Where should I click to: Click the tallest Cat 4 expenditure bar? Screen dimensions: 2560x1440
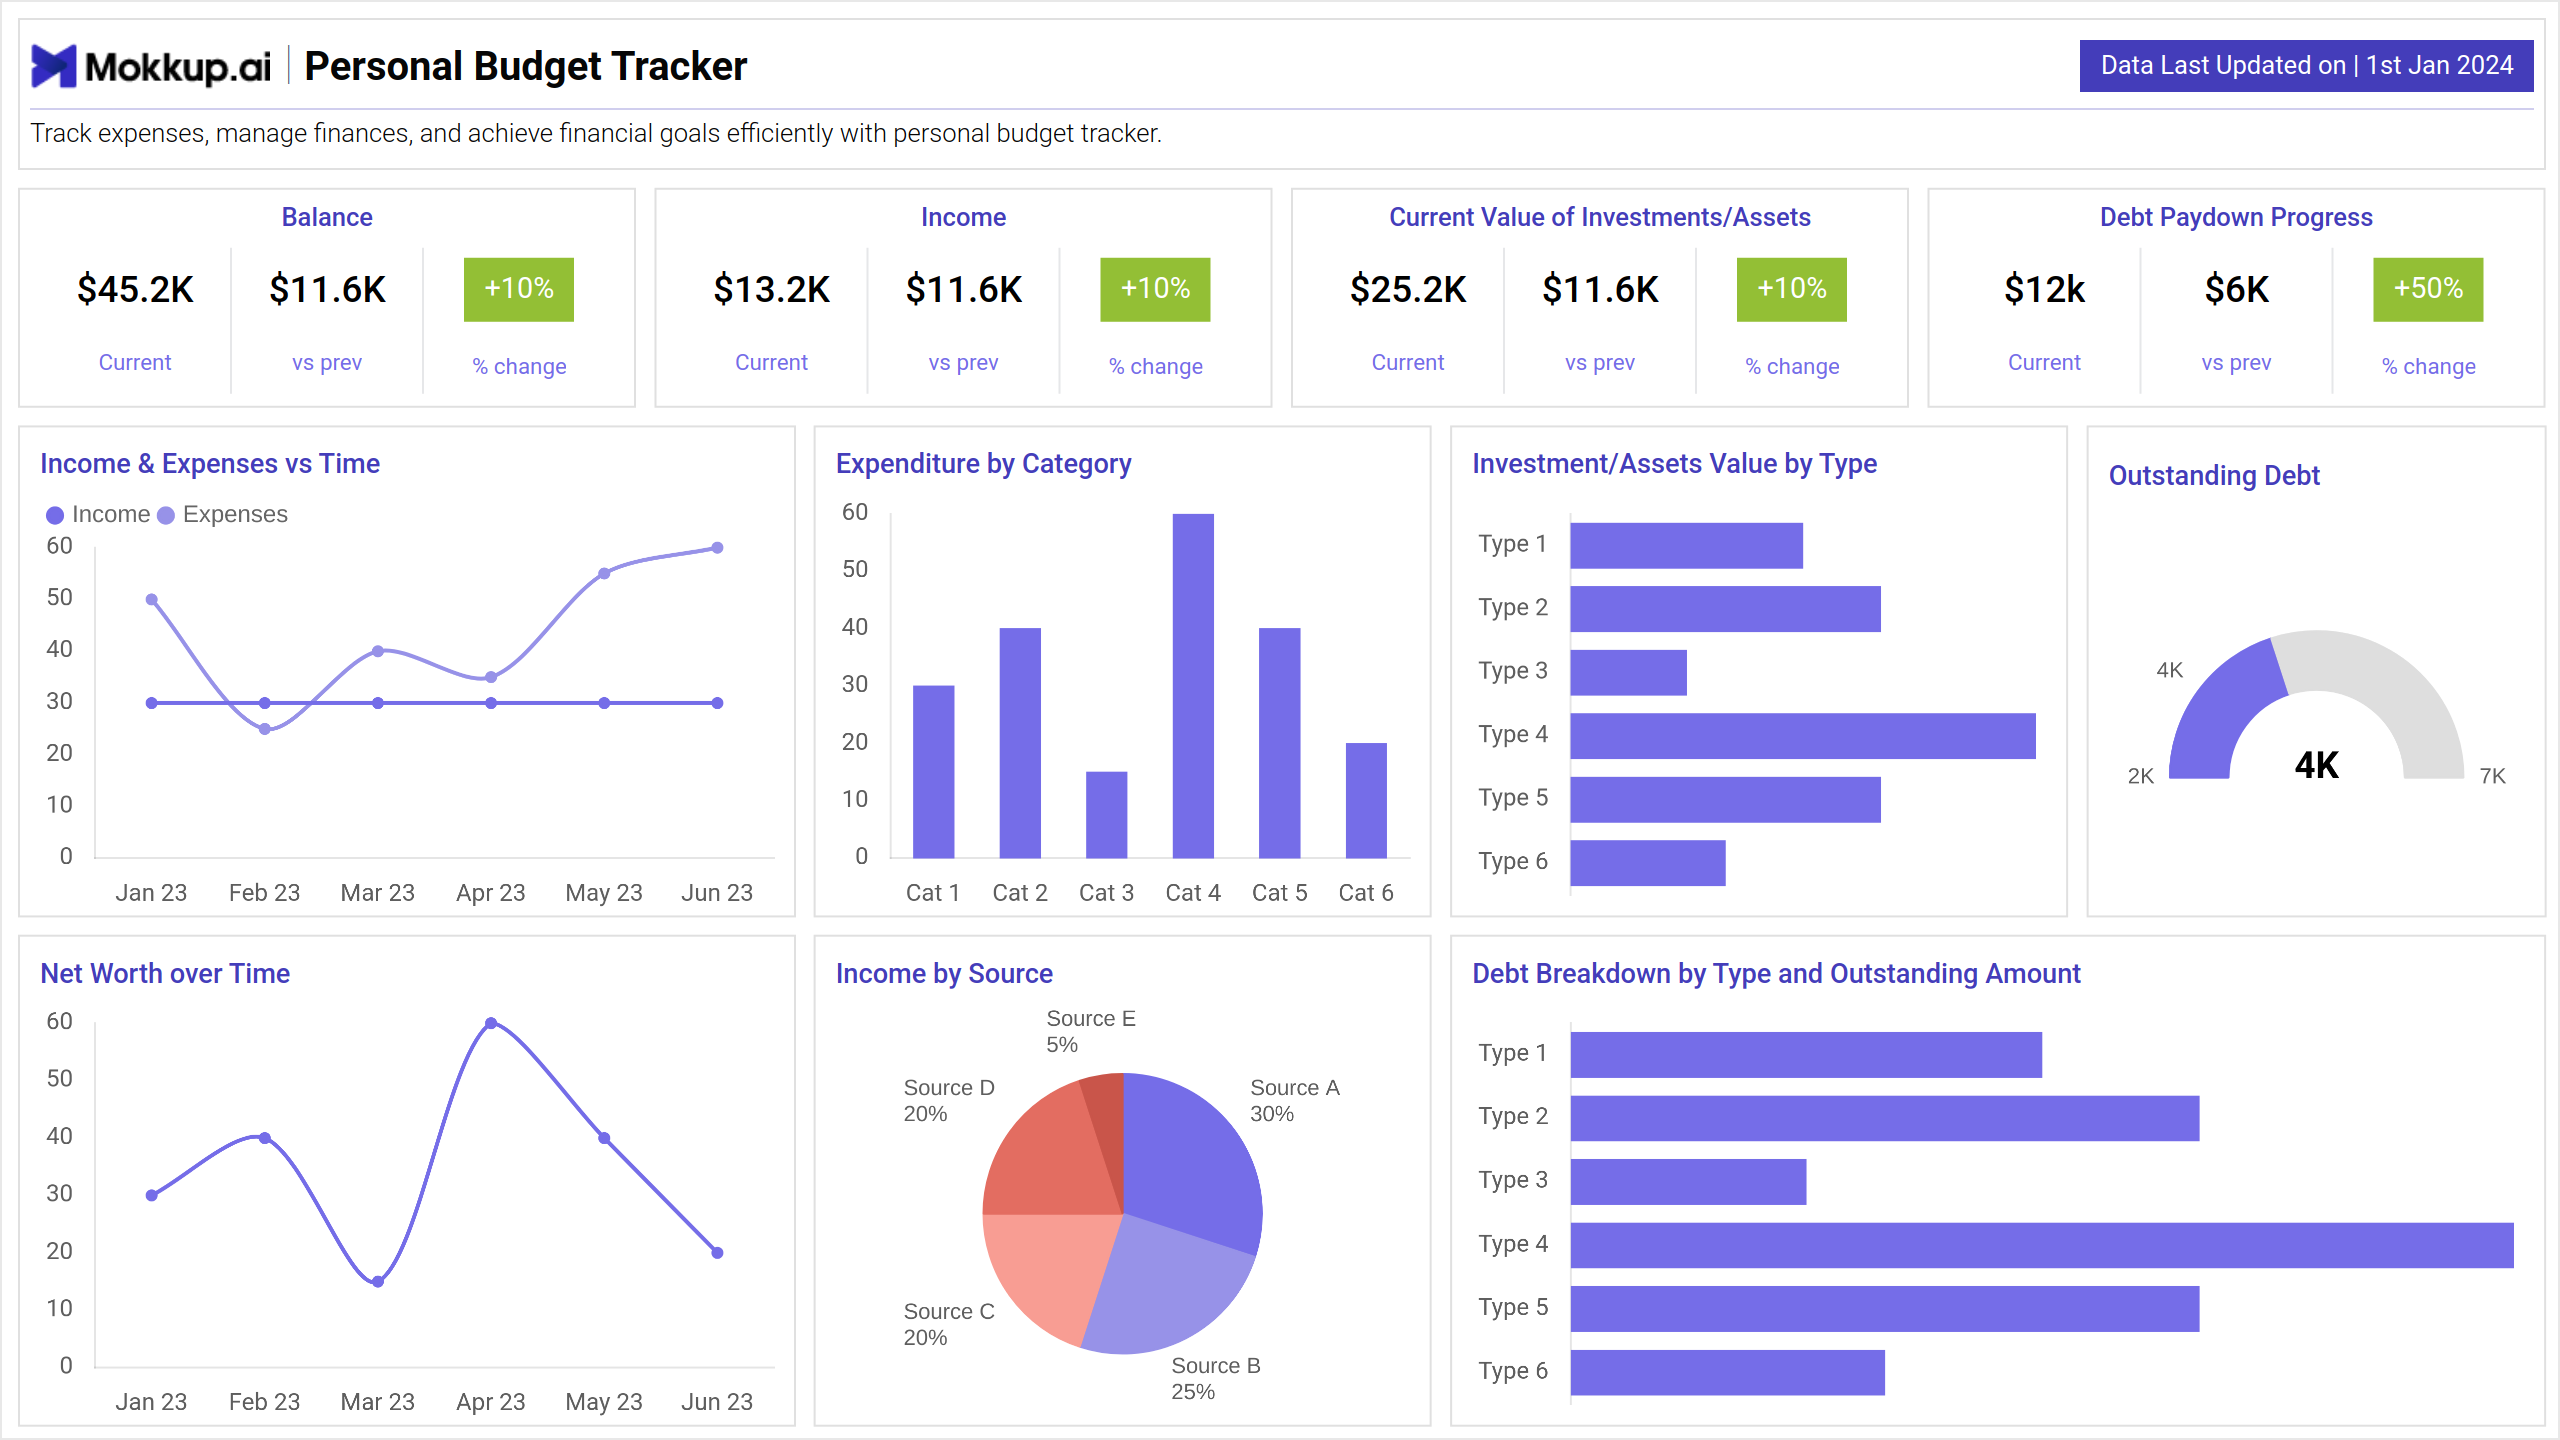point(1193,686)
